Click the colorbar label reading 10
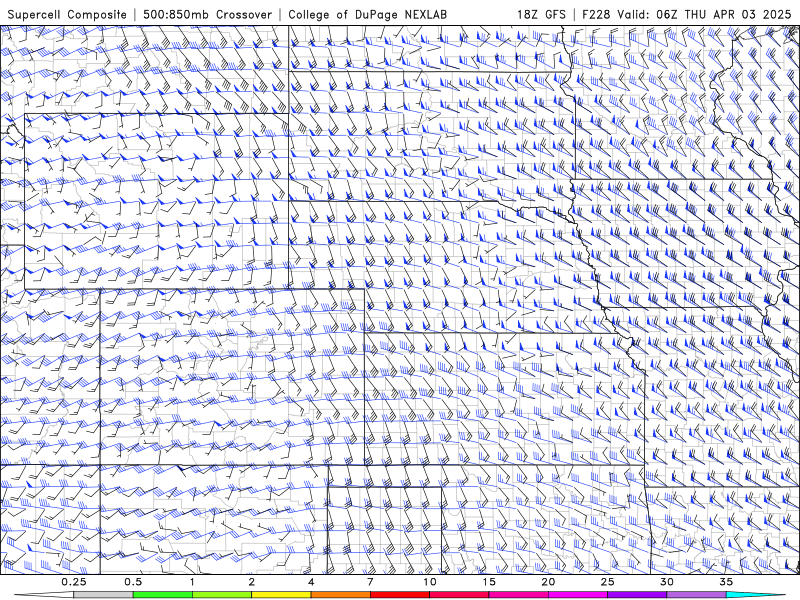This screenshot has width=800, height=600. [x=430, y=582]
